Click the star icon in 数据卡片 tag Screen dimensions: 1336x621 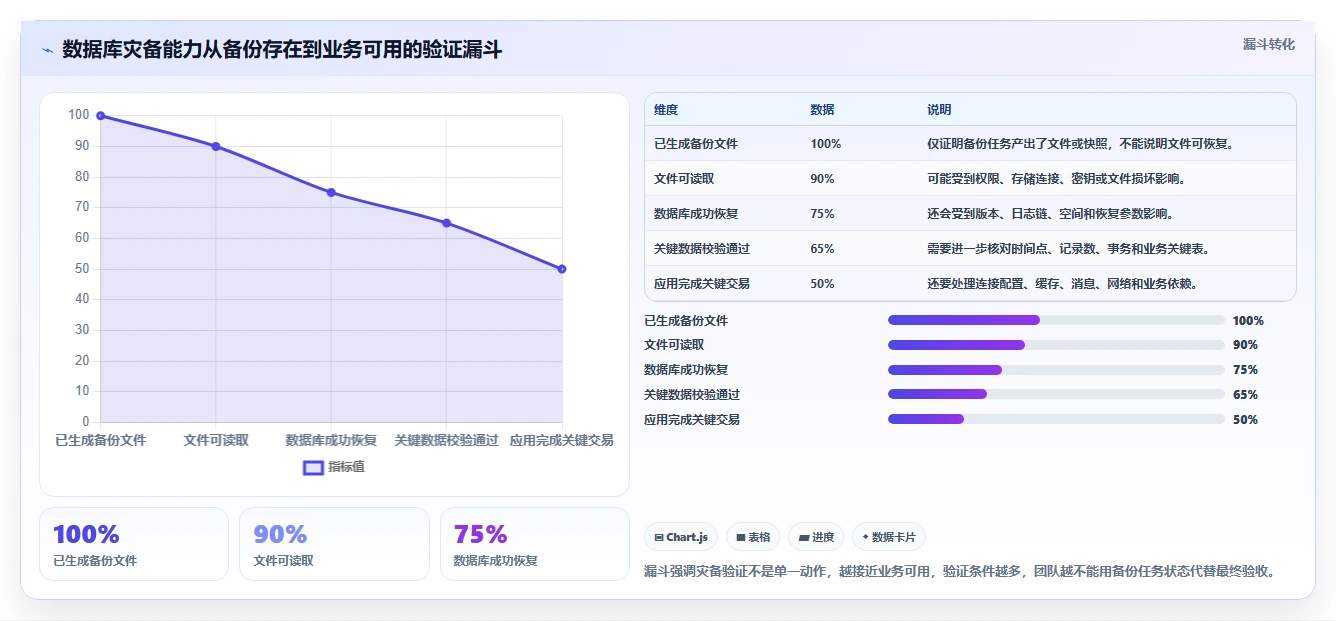coord(865,537)
